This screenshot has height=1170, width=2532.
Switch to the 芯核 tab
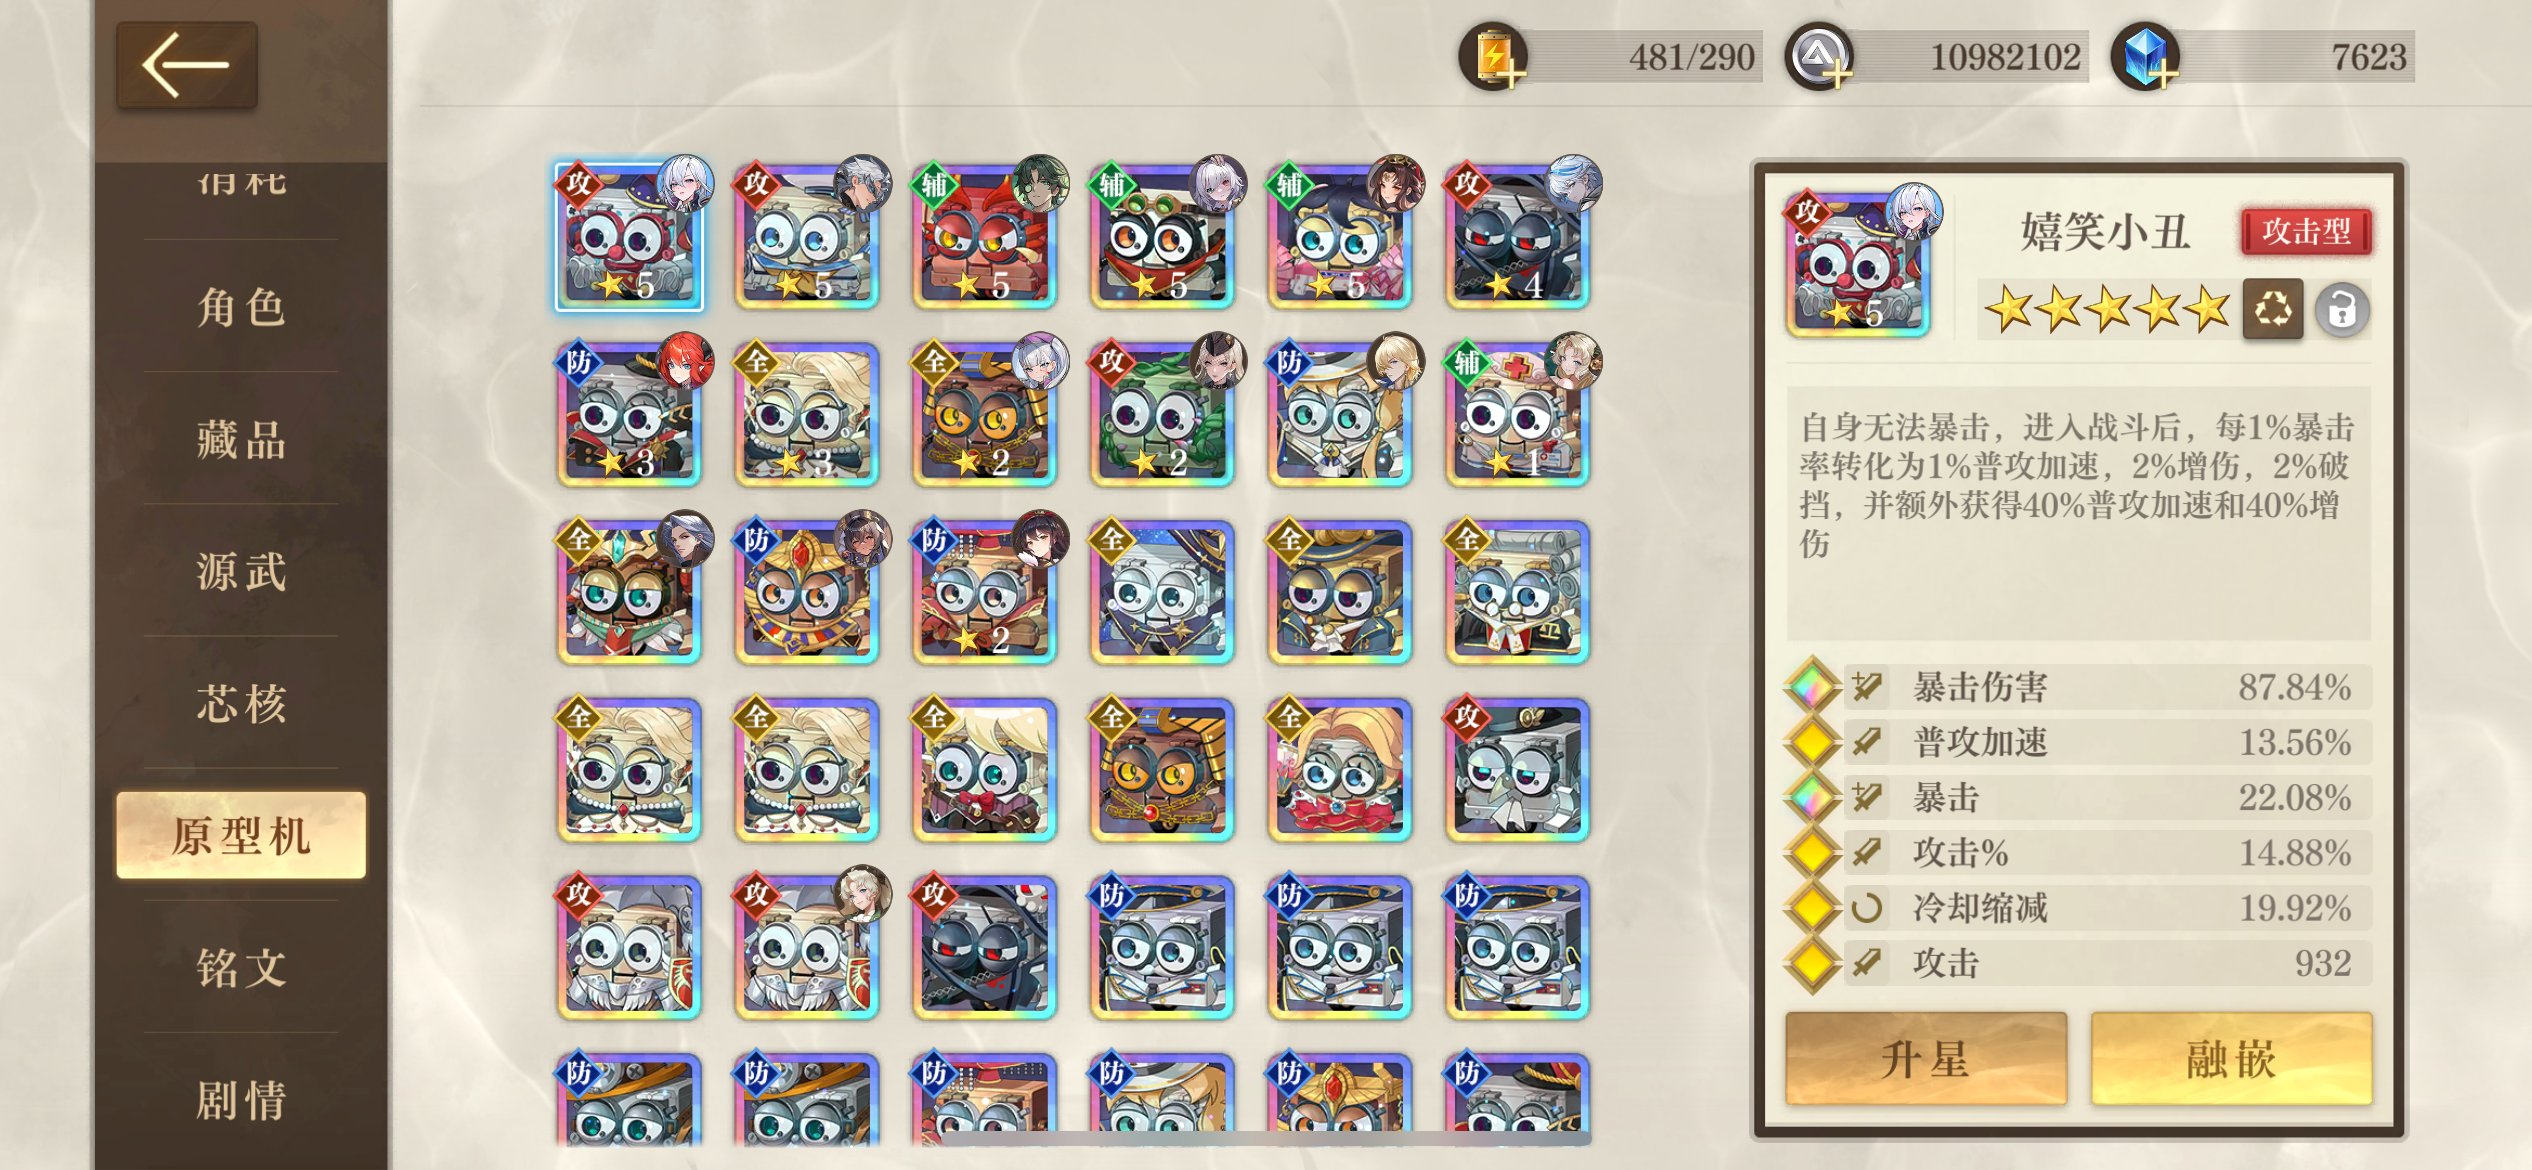tap(241, 703)
